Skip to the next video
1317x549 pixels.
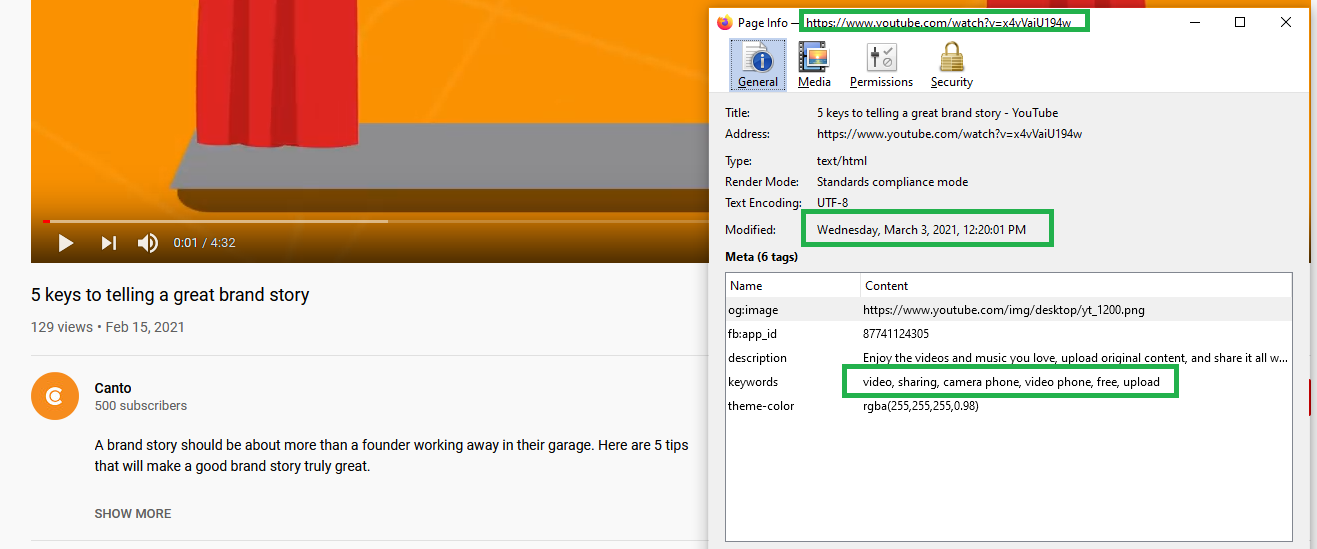tap(108, 243)
